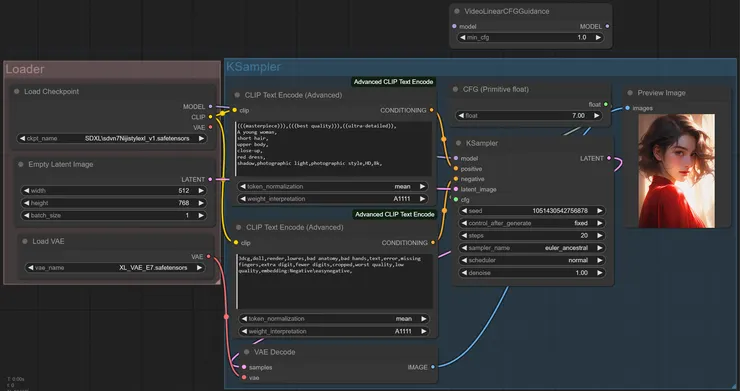Open the vae_name dropdown in Load VAE
This screenshot has width=740, height=391.
(x=115, y=268)
